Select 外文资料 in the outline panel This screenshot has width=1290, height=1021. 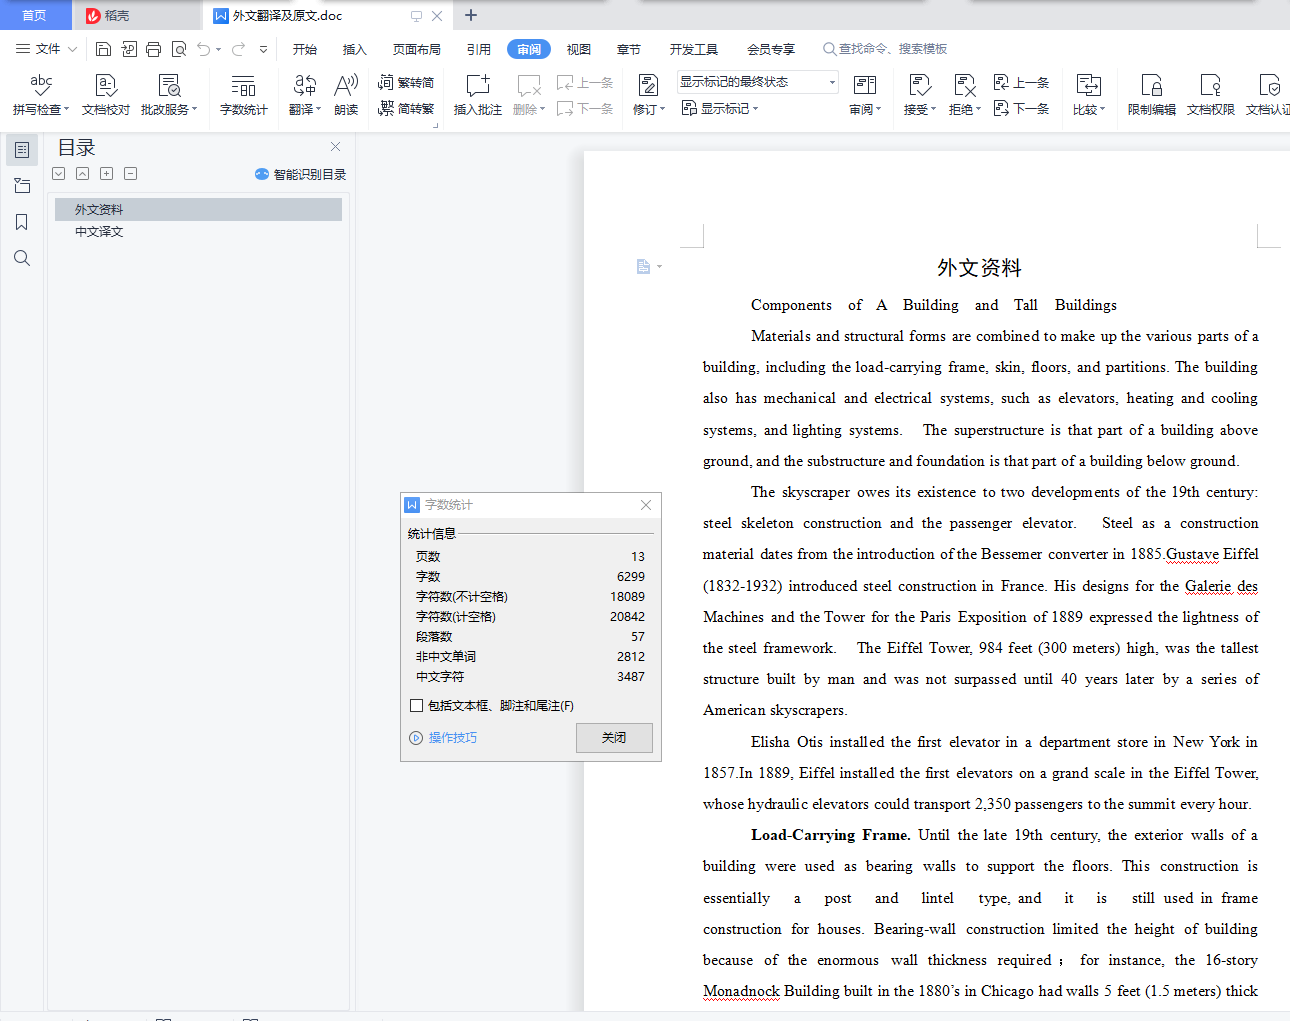click(198, 209)
